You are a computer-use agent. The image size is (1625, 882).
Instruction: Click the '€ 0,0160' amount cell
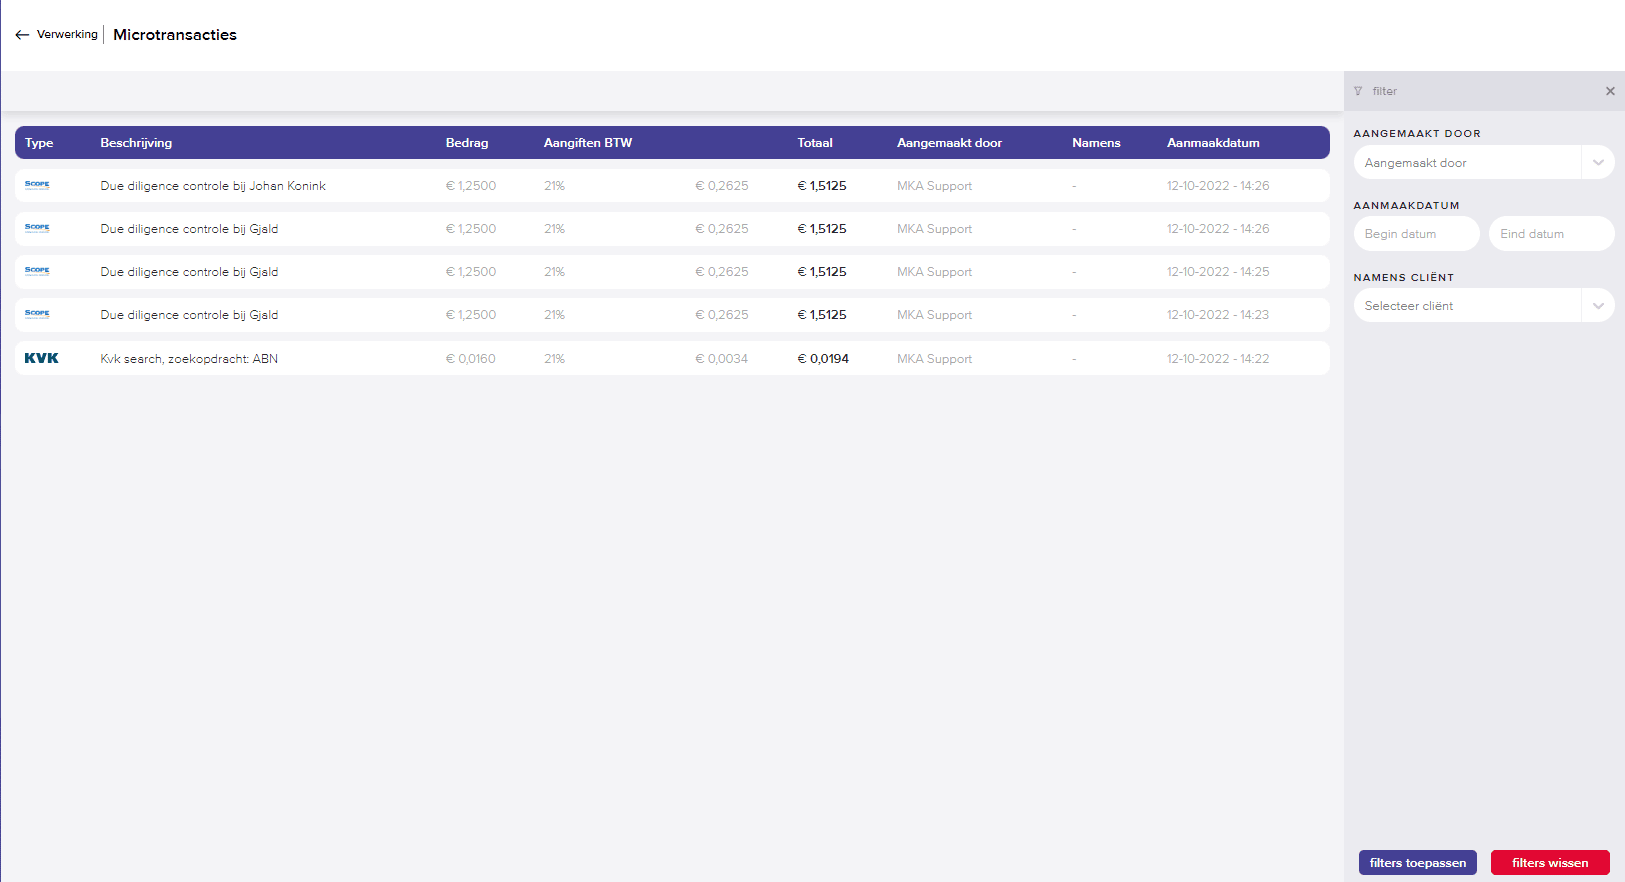click(471, 359)
